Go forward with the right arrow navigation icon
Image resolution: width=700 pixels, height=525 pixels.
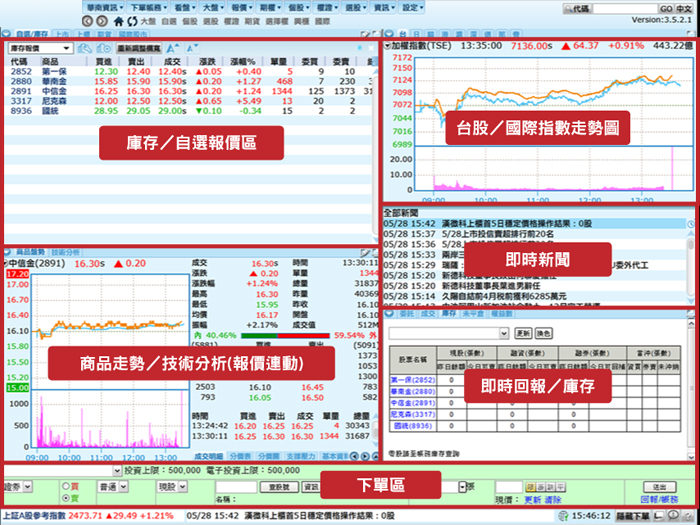click(102, 21)
